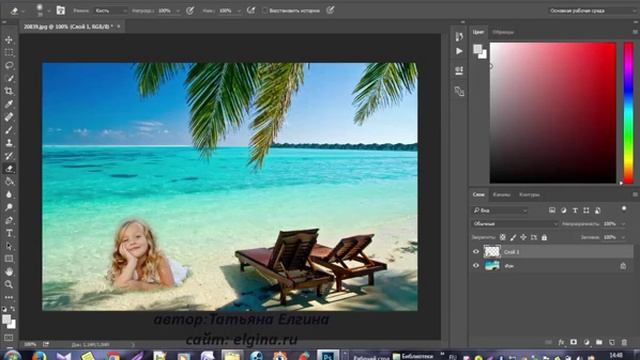
Task: Open Actions panel play icon
Action: pos(459,51)
